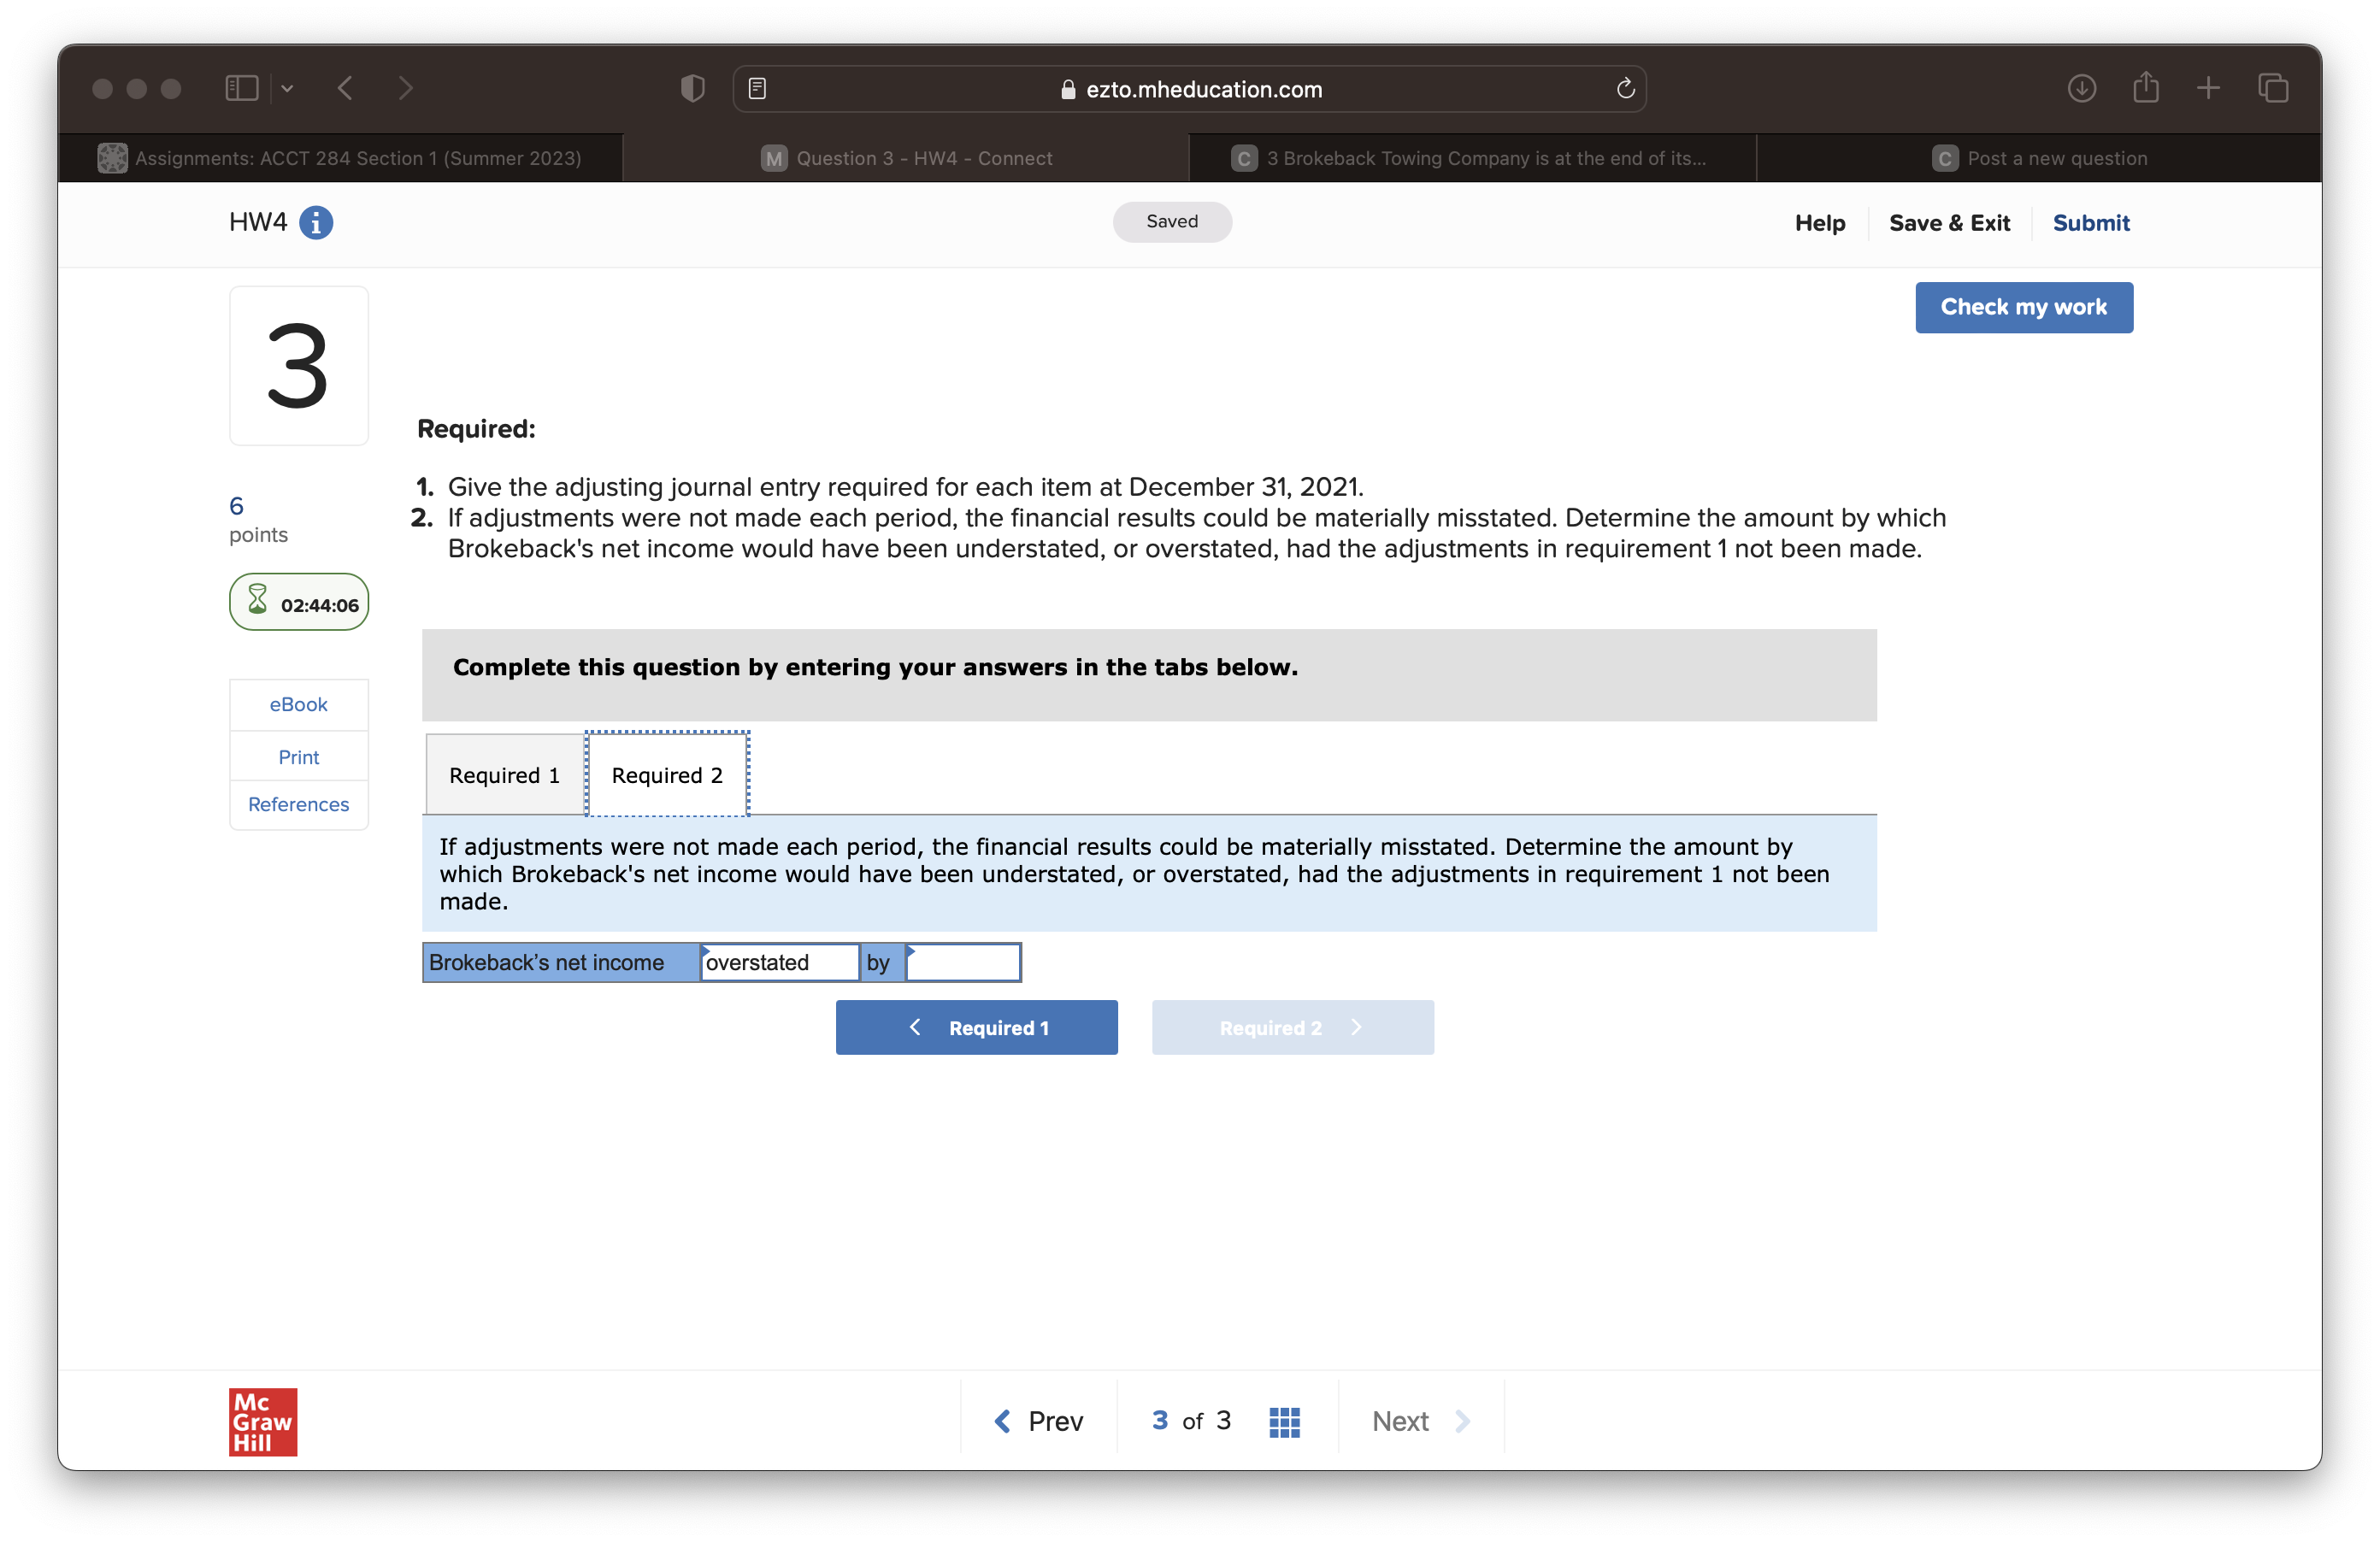Viewport: 2380px width, 1542px height.
Task: Click Save and Exit option
Action: click(1947, 221)
